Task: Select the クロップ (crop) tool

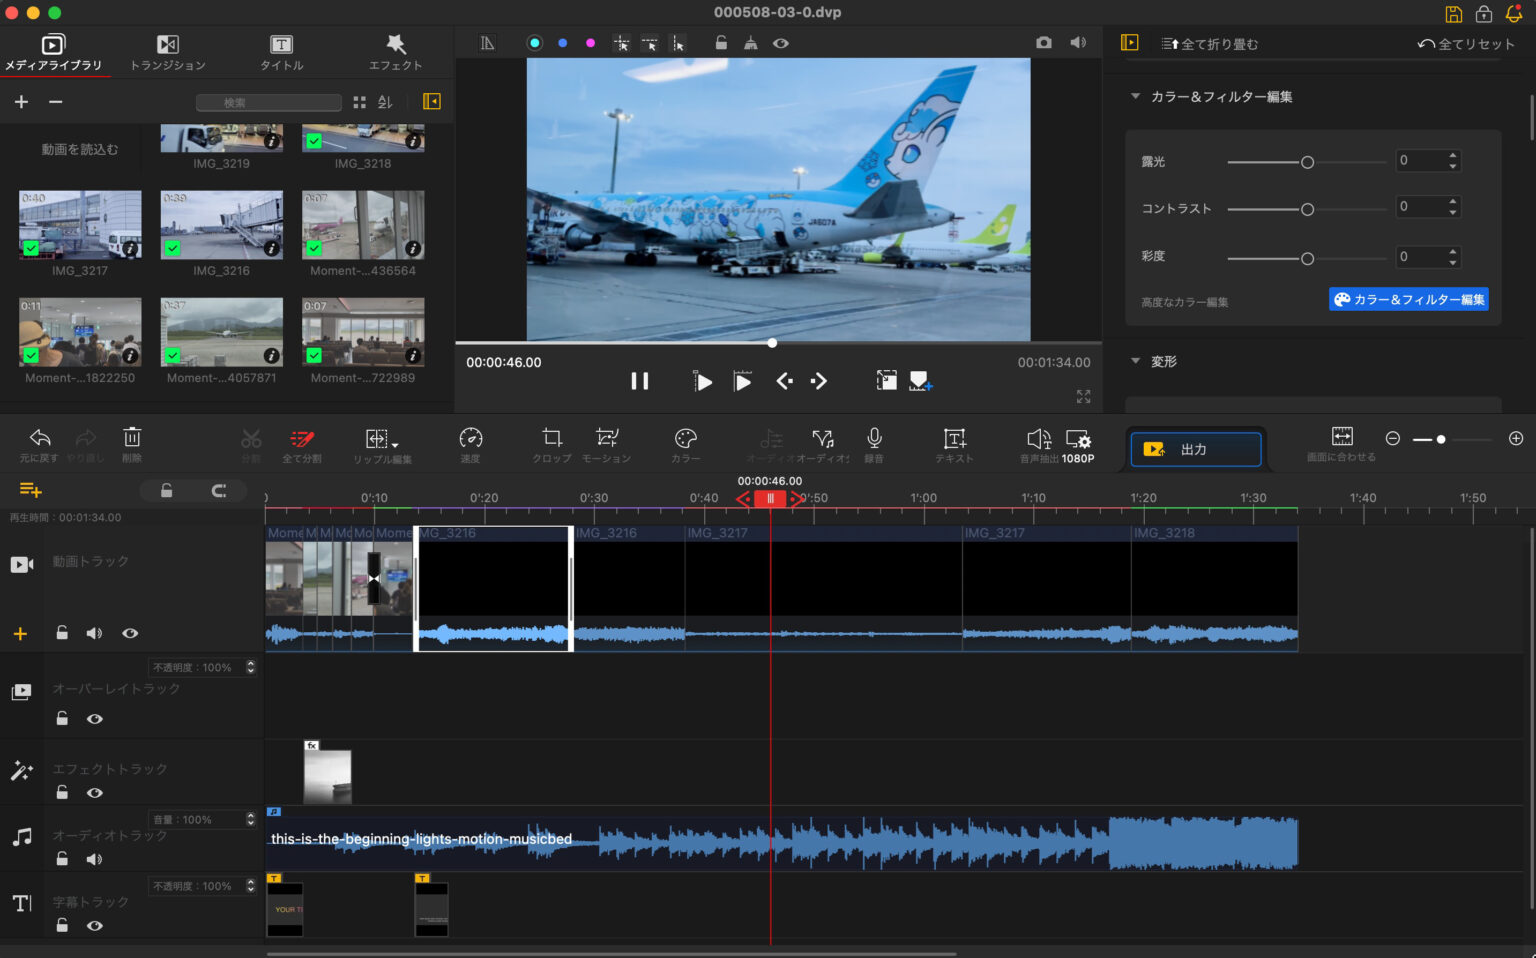Action: point(551,444)
